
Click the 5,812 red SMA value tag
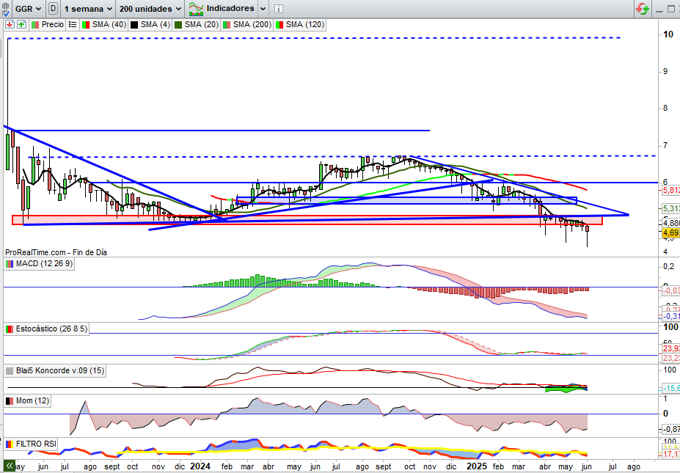click(x=671, y=190)
